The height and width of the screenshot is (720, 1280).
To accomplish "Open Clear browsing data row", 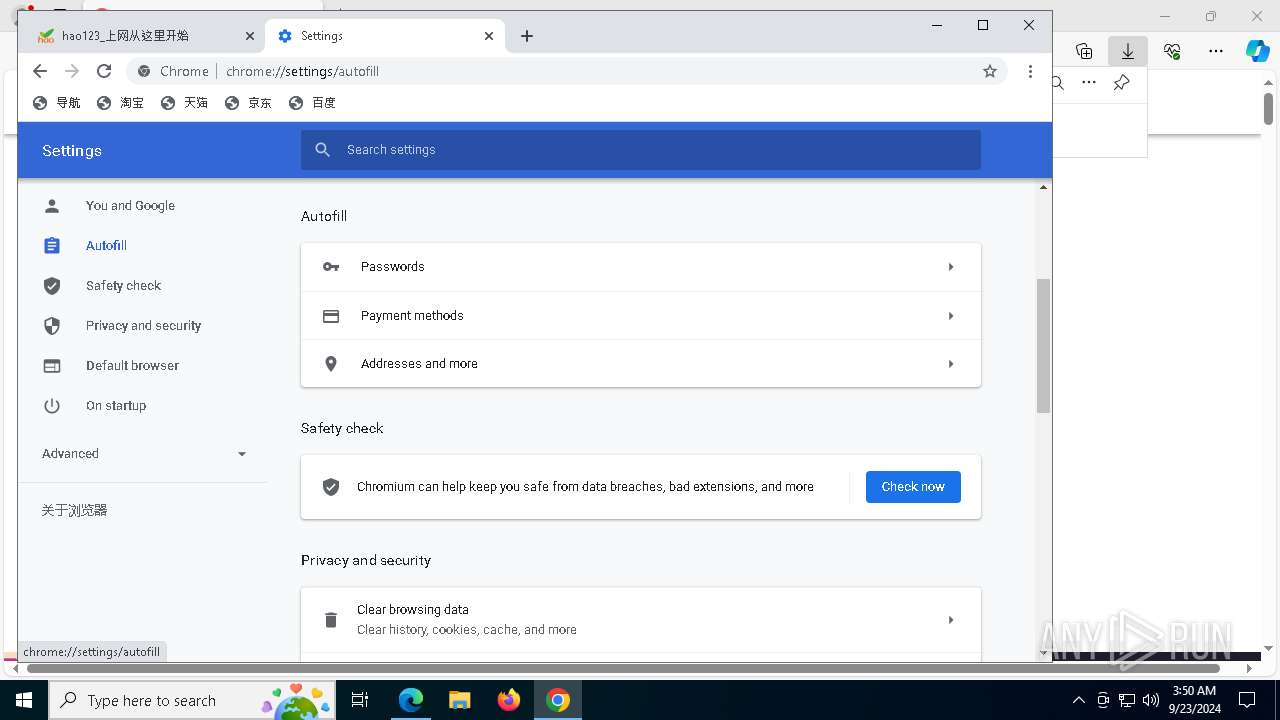I will (x=641, y=620).
